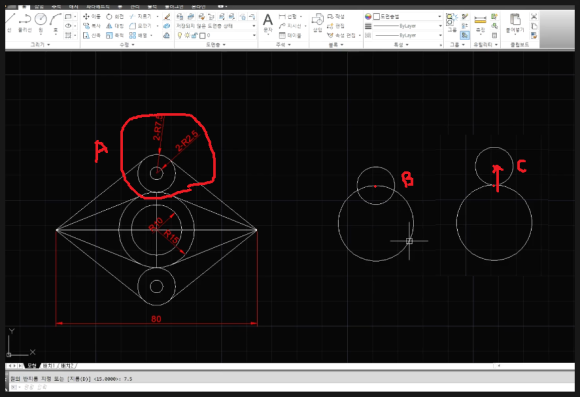Switch to the Model tab
Image resolution: width=580 pixels, height=397 pixels.
tap(32, 366)
